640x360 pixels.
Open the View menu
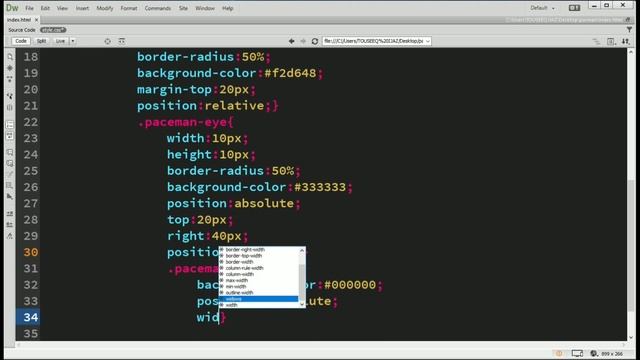[x=62, y=8]
